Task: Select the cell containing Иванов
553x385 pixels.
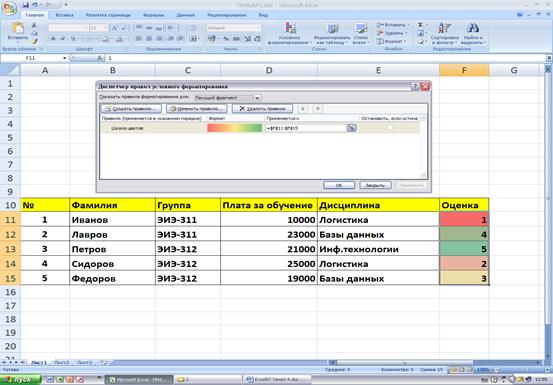Action: click(x=112, y=220)
